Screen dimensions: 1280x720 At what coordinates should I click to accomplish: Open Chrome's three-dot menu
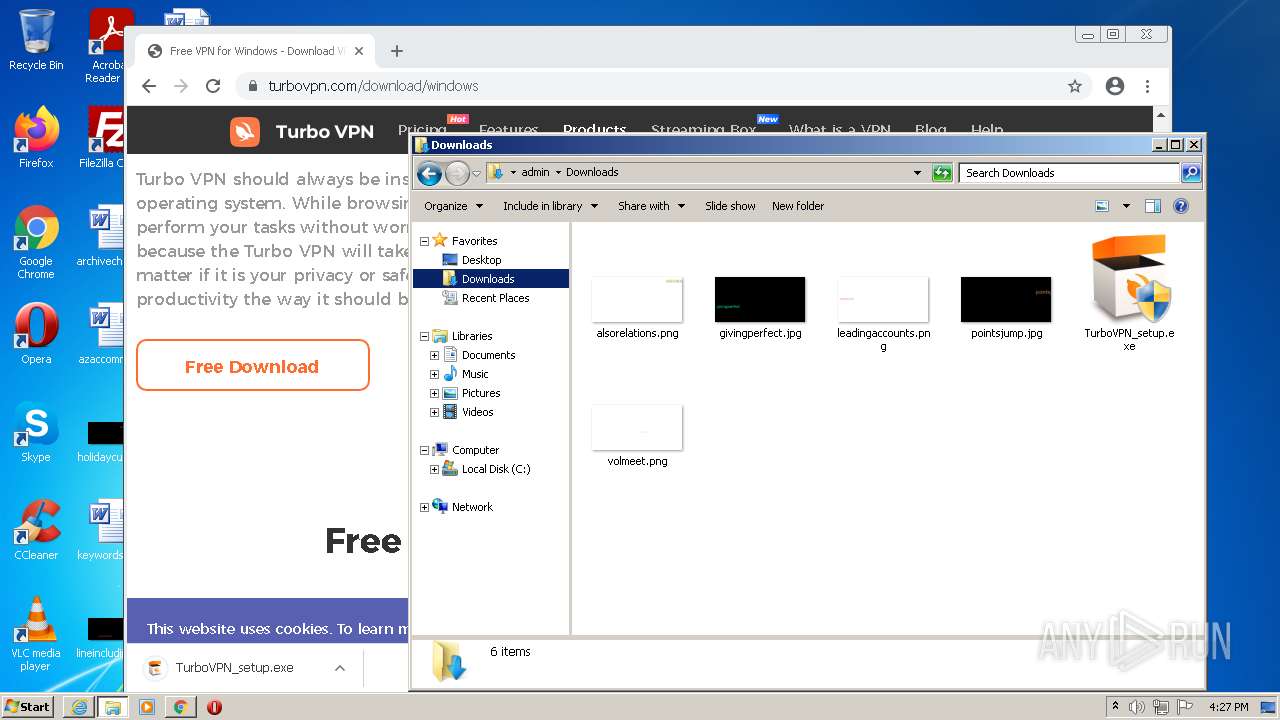1148,86
